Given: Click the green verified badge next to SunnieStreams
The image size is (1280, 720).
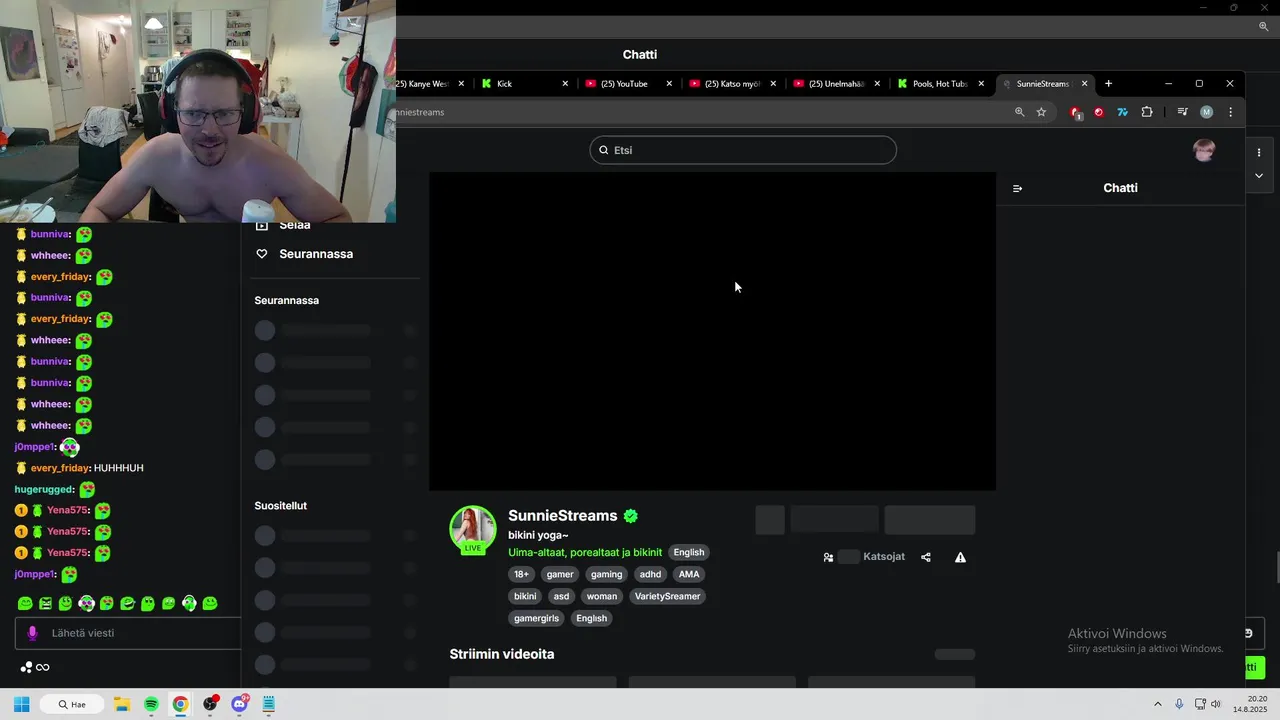Looking at the screenshot, I should [x=631, y=516].
